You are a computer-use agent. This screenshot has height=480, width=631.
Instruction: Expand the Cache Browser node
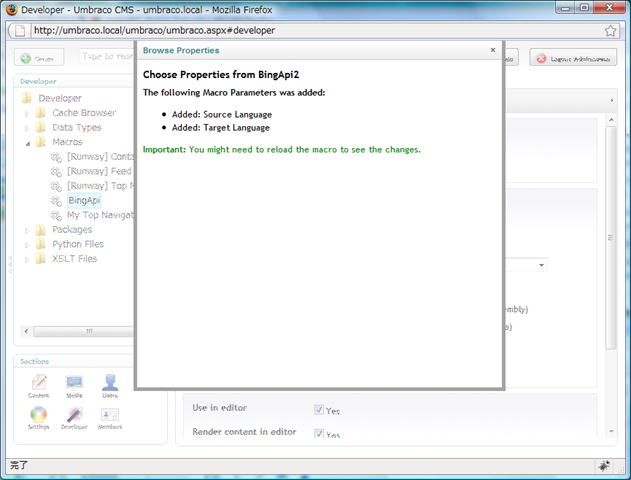pos(27,114)
